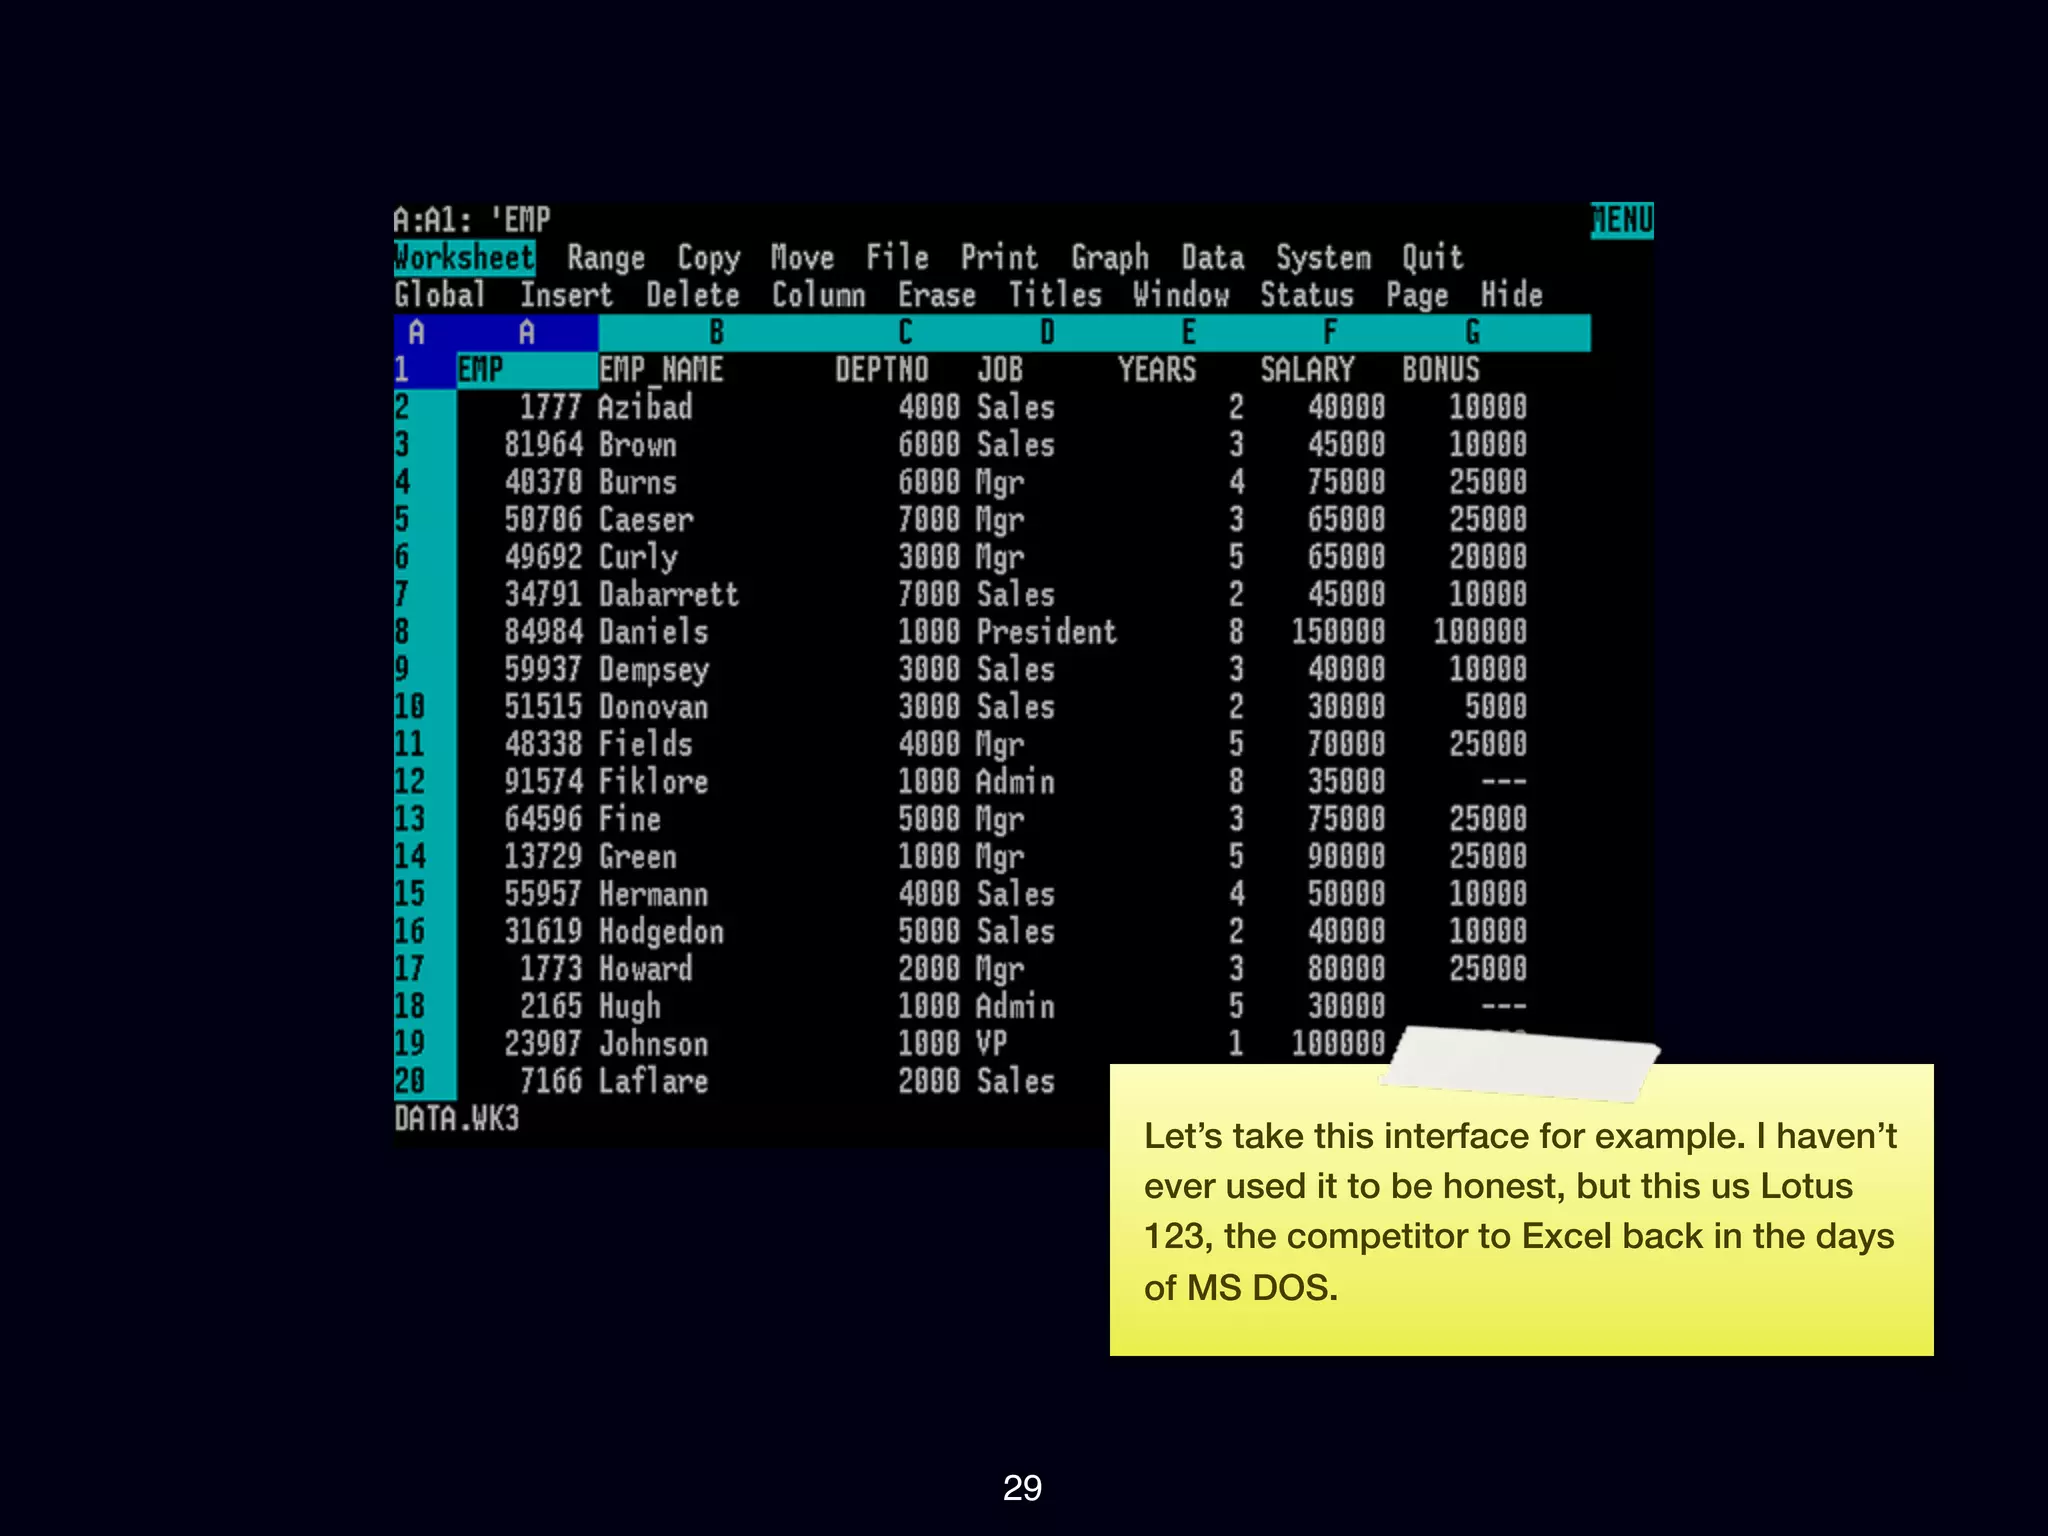Image resolution: width=2048 pixels, height=1536 pixels.
Task: Click Quit in the menu bar
Action: tap(1433, 258)
